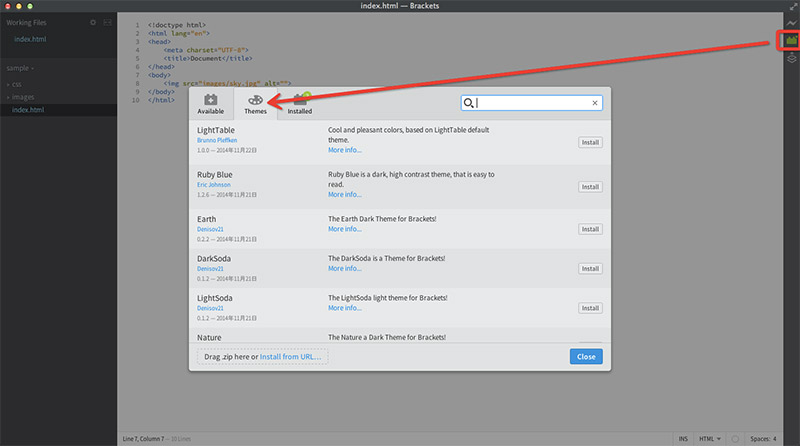Open More info for LightSoda
The width and height of the screenshot is (800, 446).
click(x=345, y=308)
